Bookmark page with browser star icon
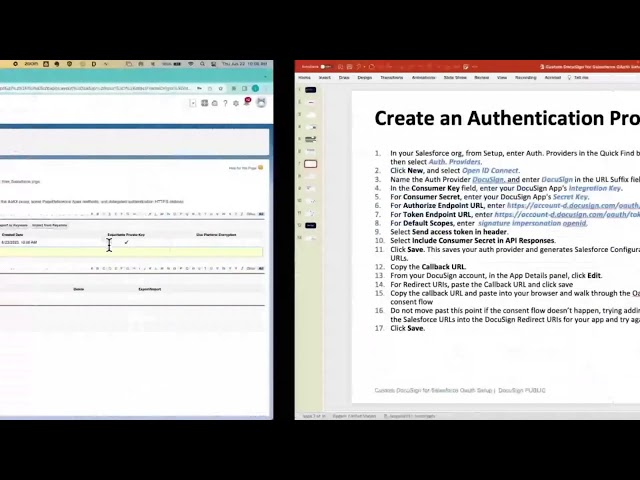 pos(221,89)
